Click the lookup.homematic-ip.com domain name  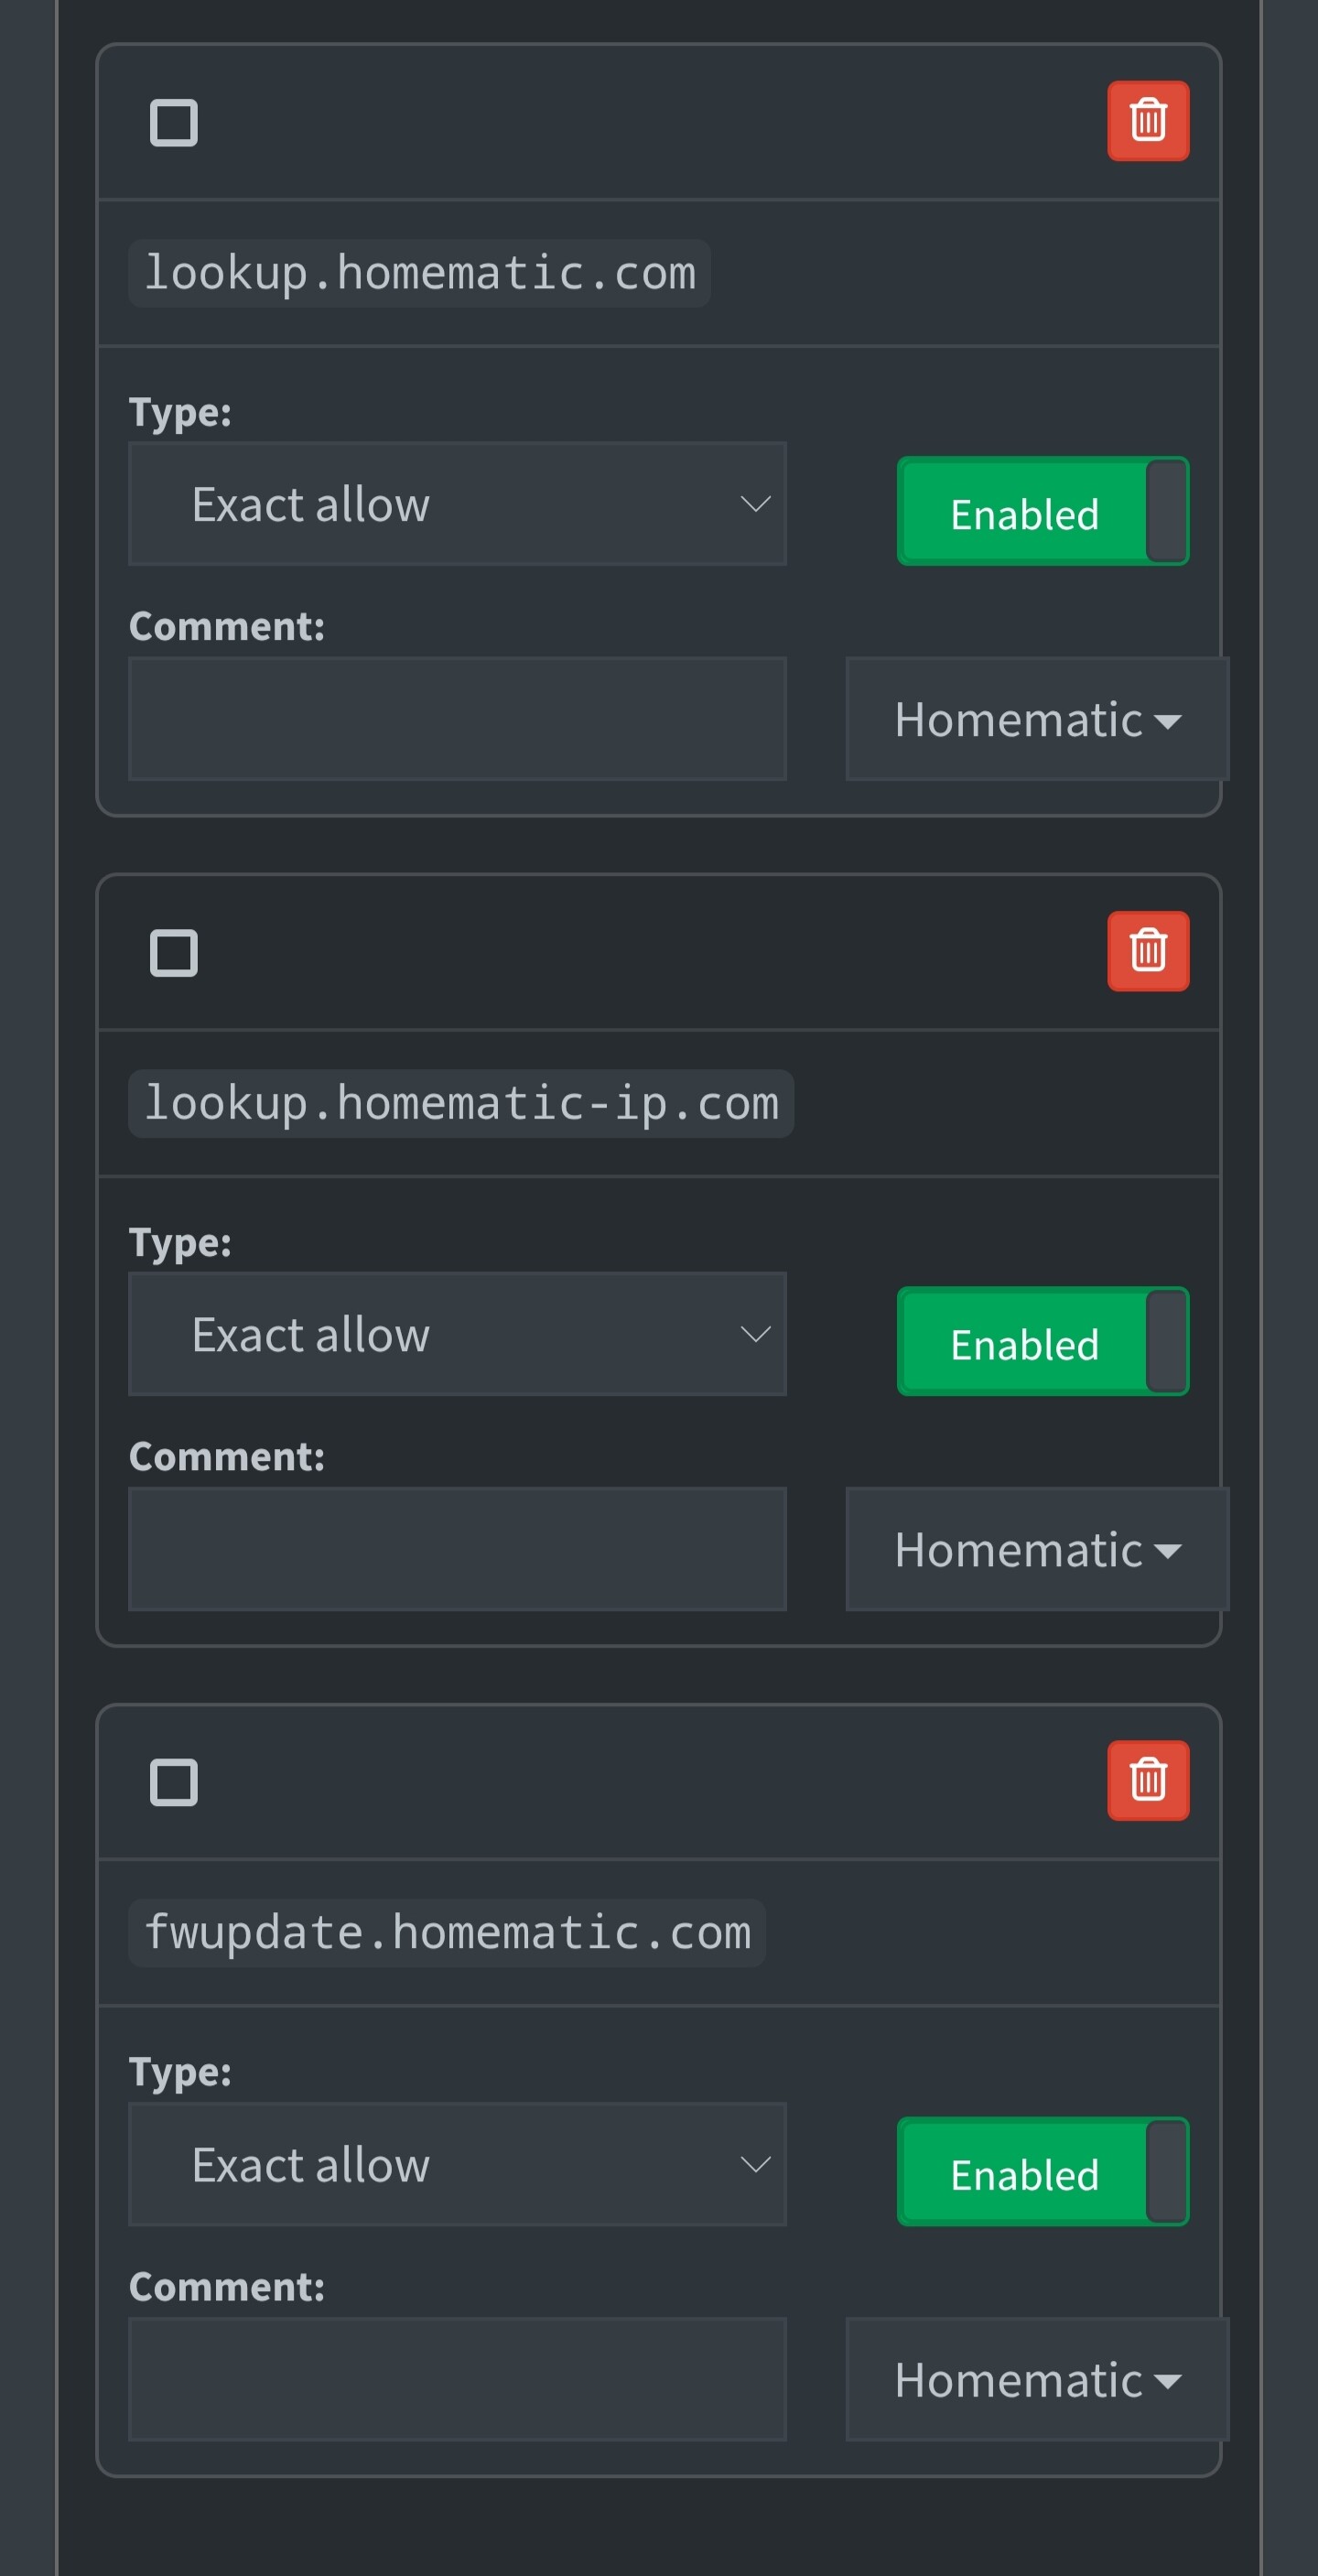pos(461,1103)
